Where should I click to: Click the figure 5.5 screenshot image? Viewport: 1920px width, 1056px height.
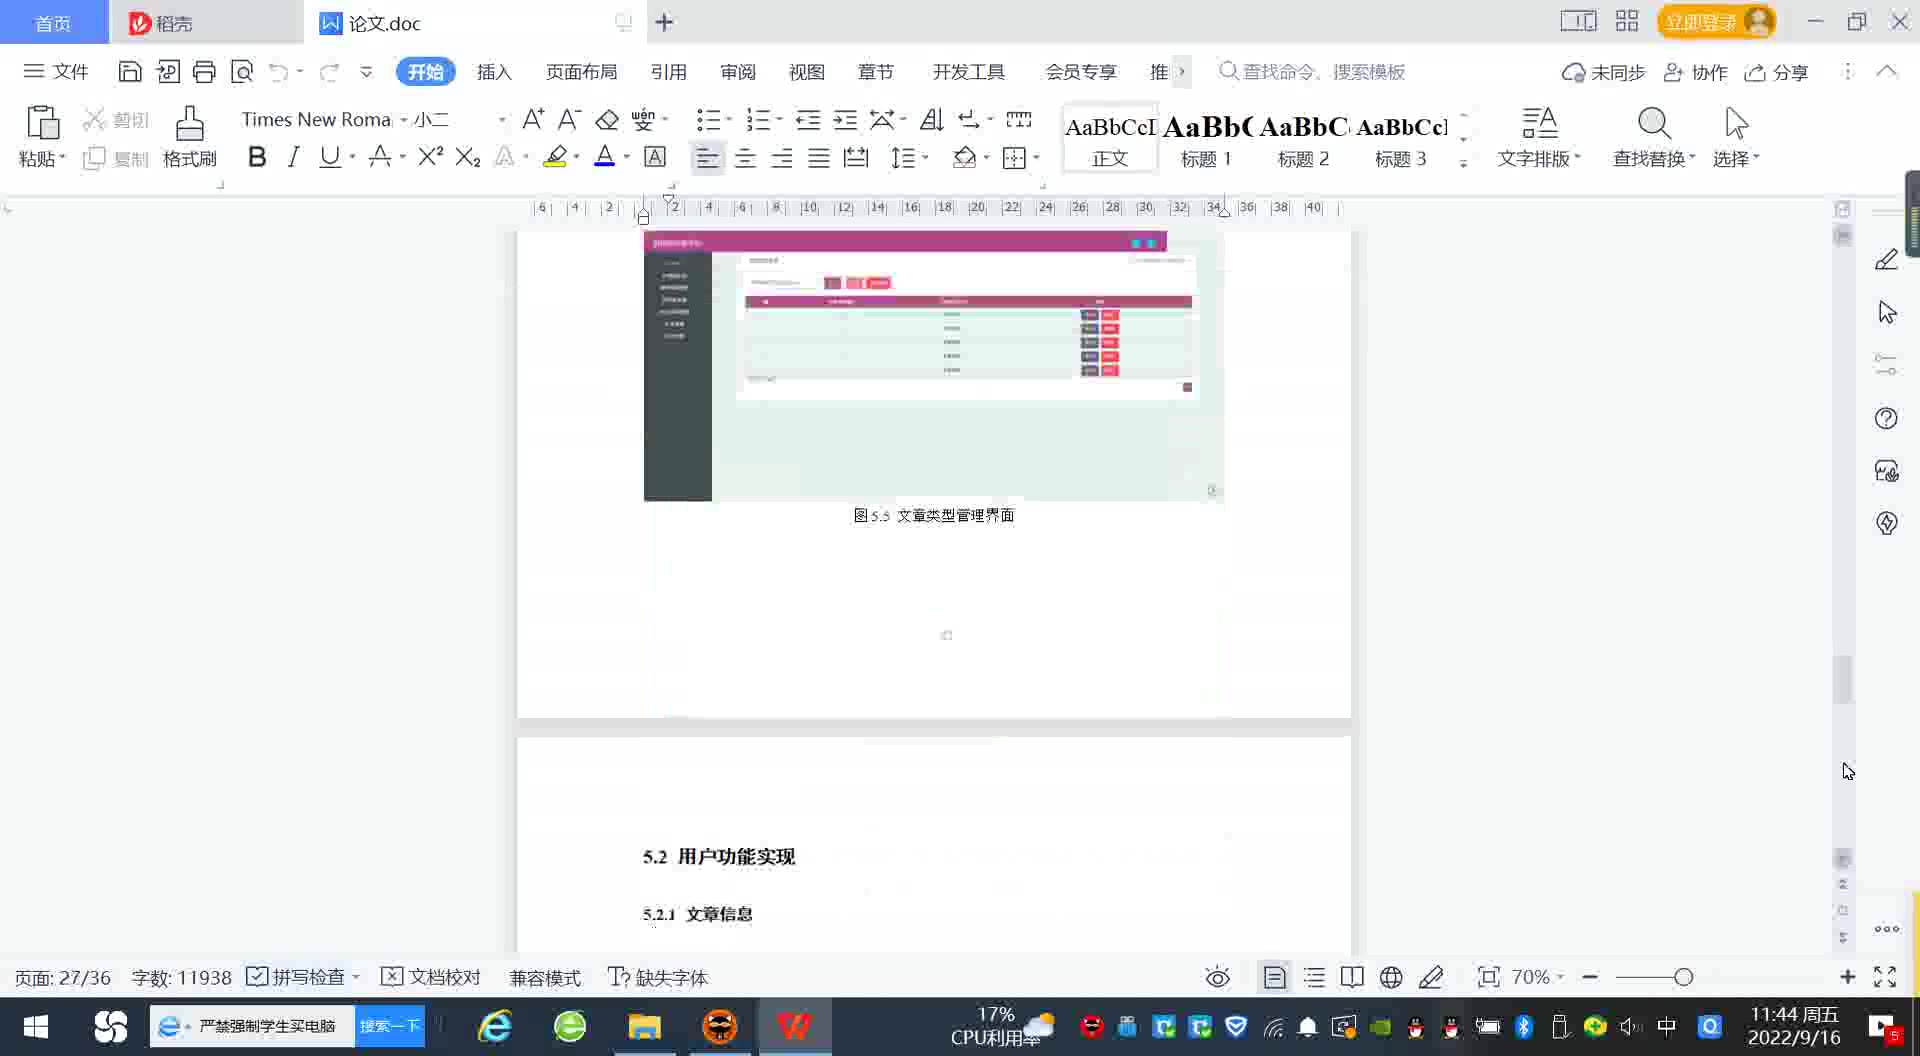point(934,366)
